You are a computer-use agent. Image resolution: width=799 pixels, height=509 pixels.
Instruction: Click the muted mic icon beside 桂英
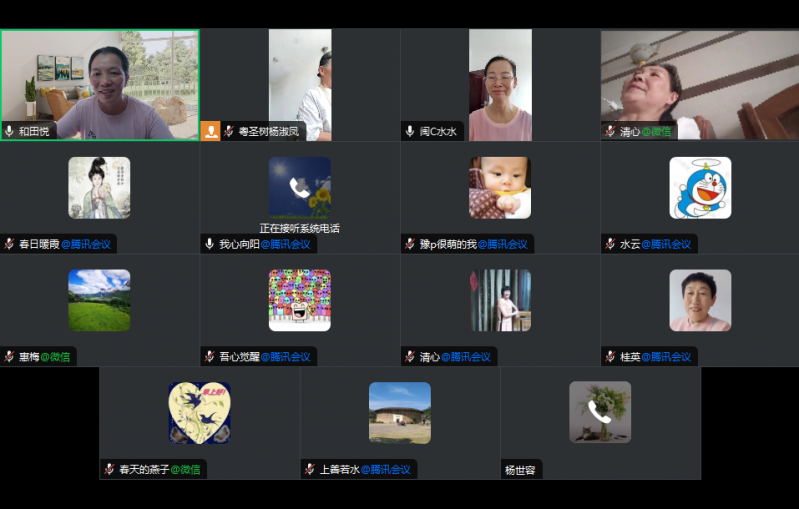pyautogui.click(x=610, y=357)
